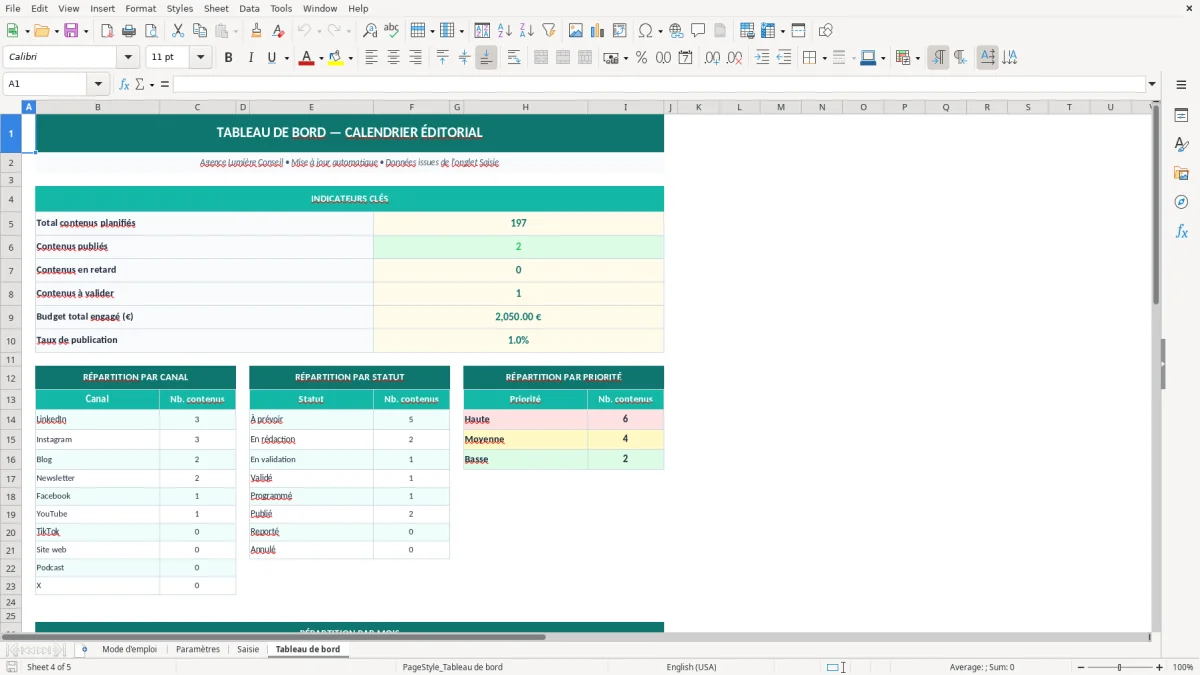Open Find & Replace
The width and height of the screenshot is (1200, 675).
tap(370, 31)
